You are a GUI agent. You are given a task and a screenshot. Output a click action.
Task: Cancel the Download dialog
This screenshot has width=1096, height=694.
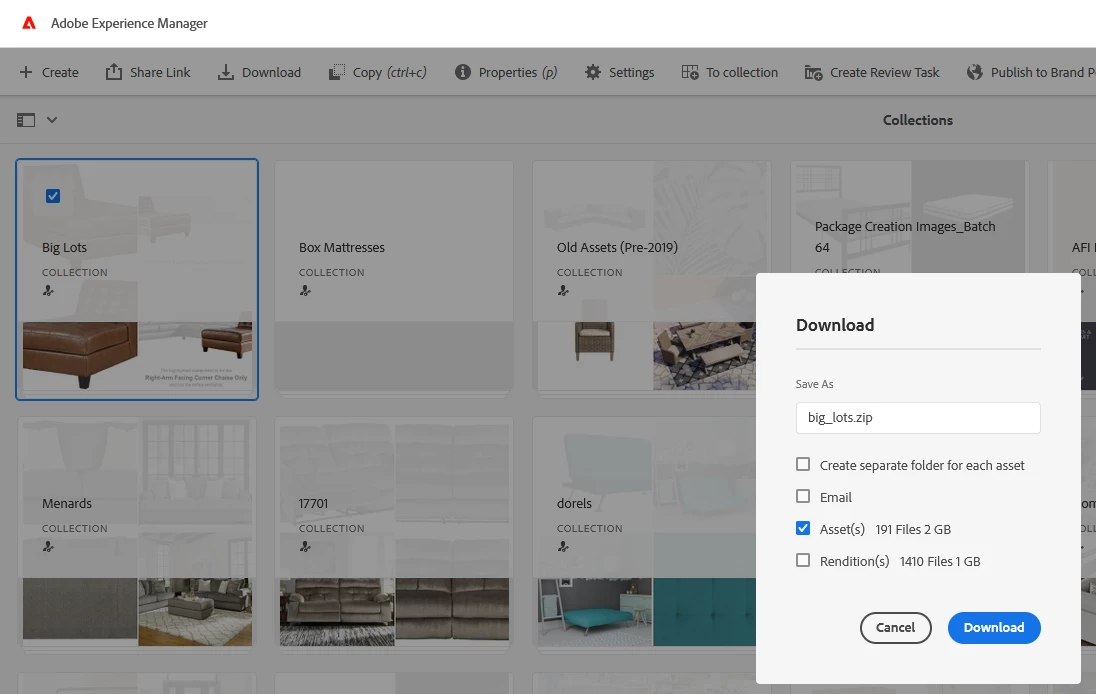pos(895,628)
